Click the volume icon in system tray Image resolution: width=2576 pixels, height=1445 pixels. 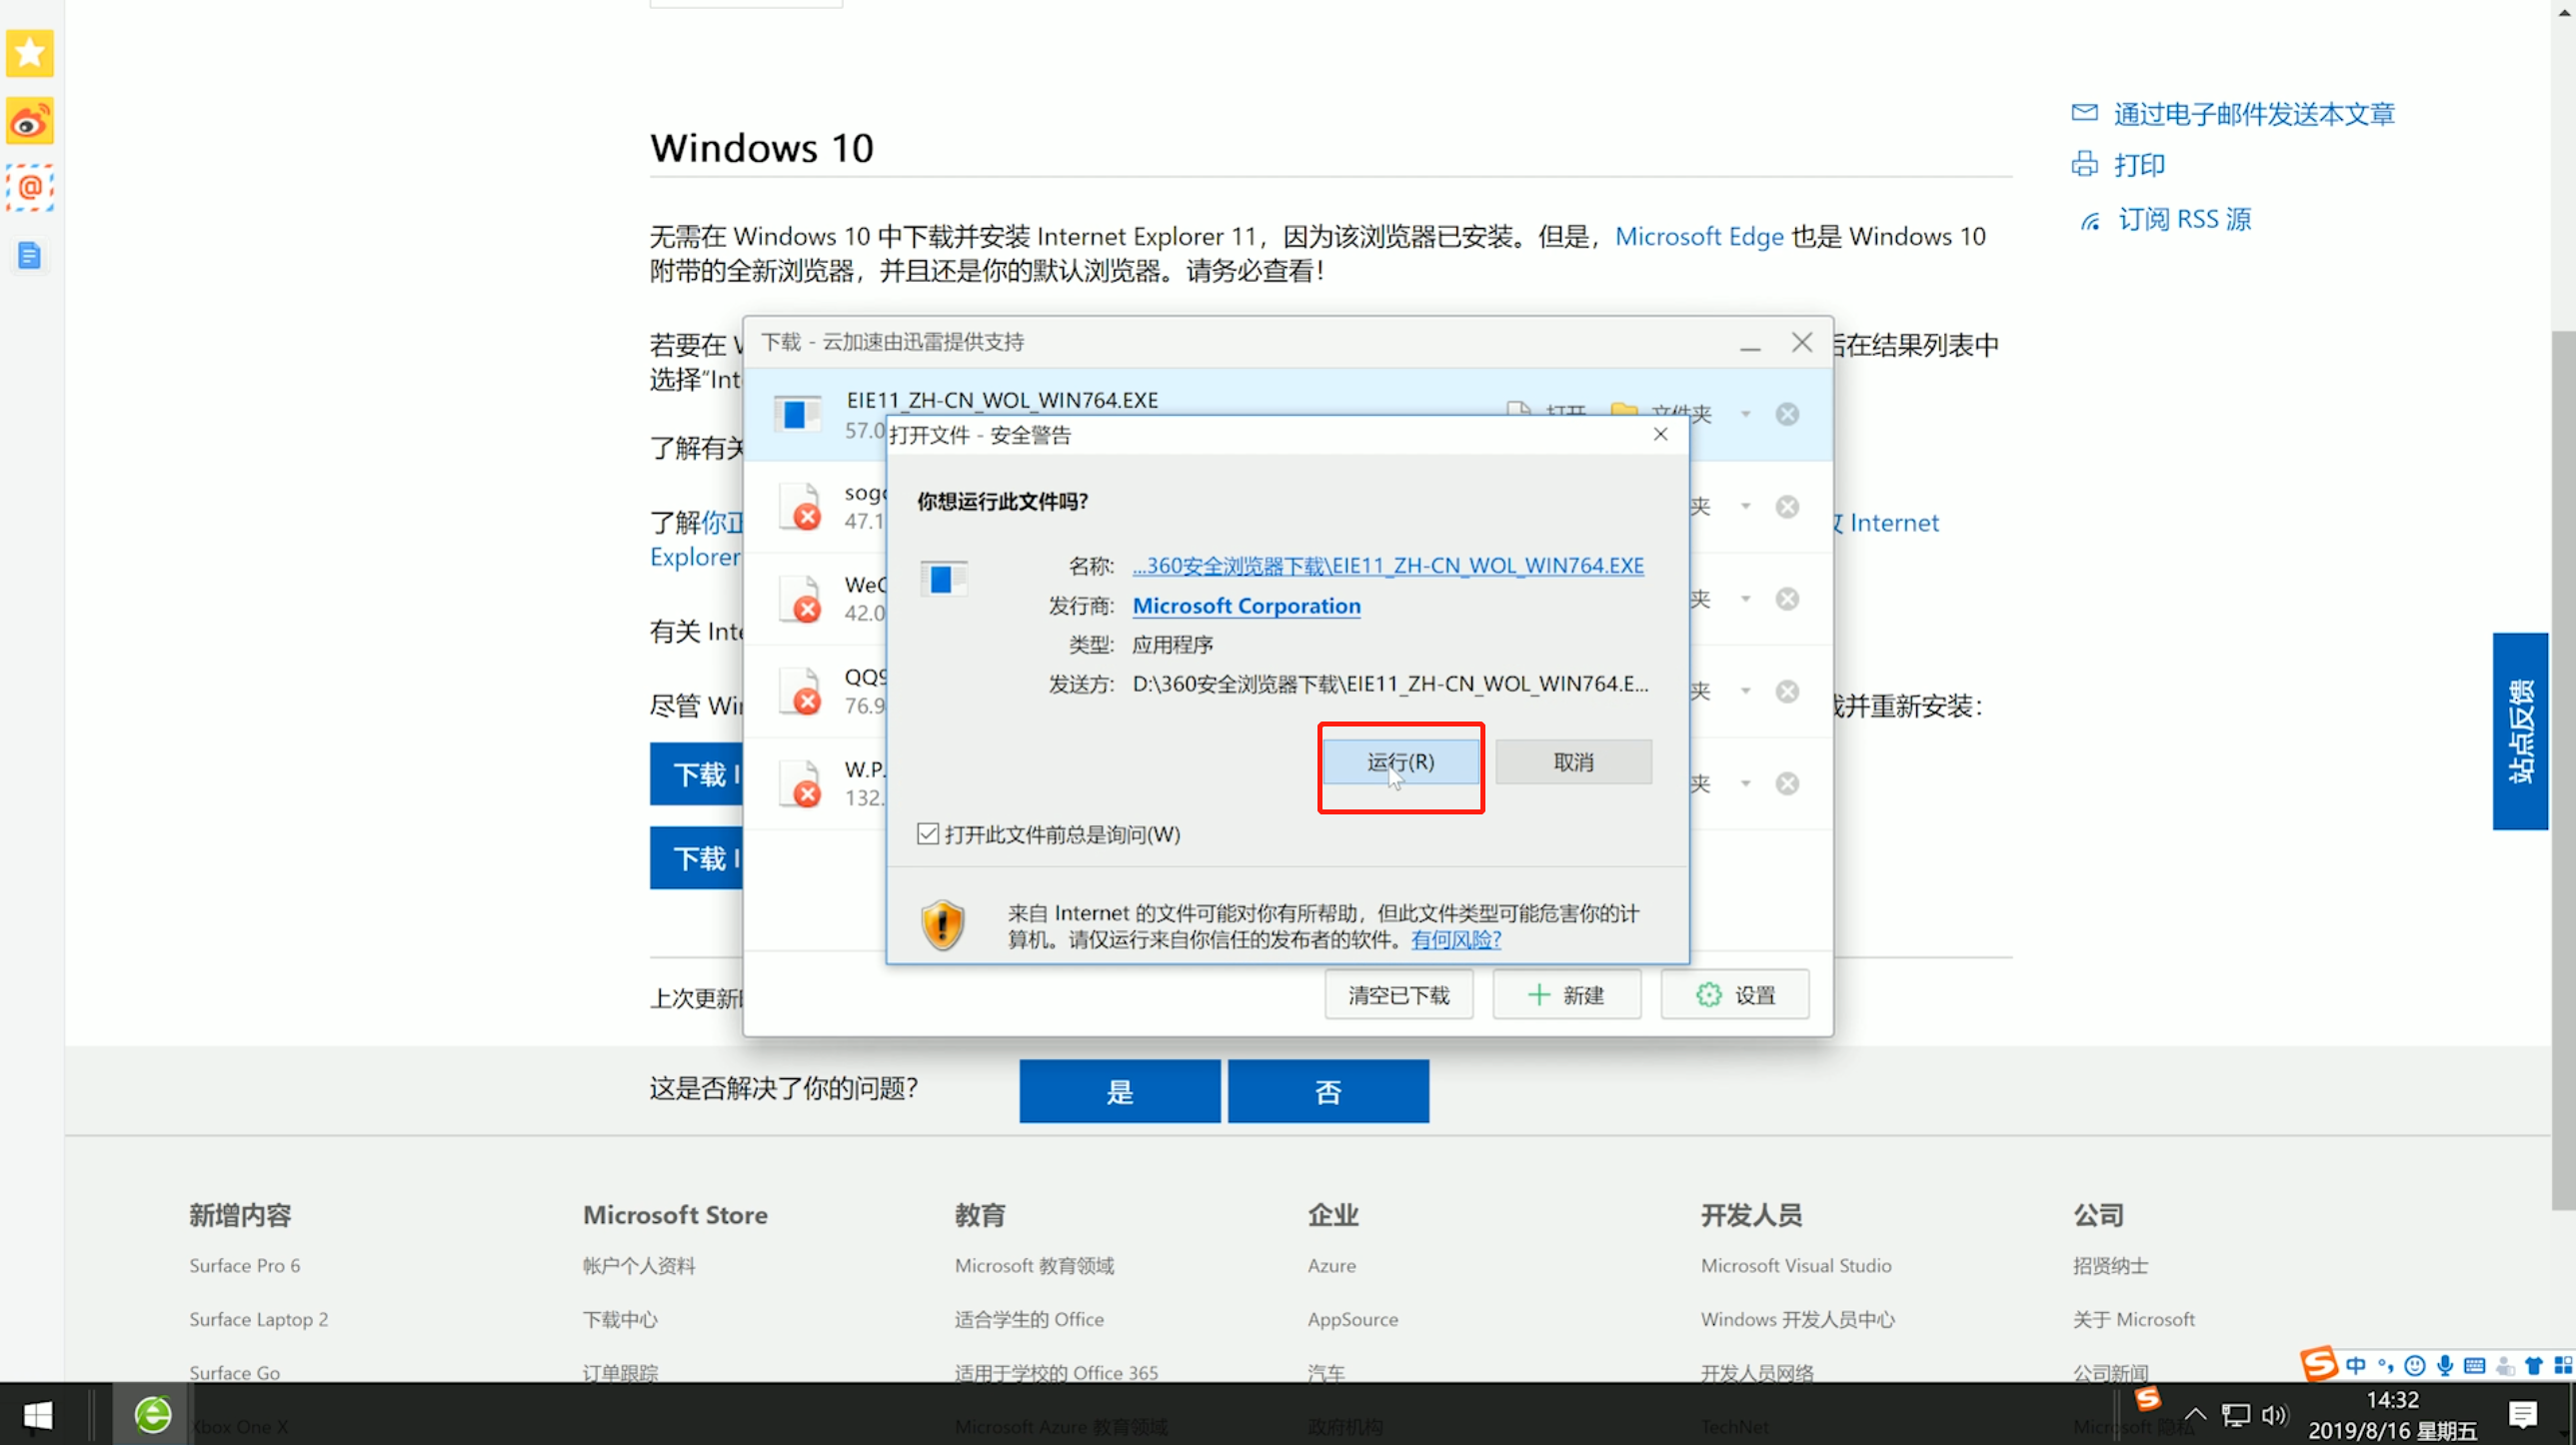click(x=2275, y=1414)
